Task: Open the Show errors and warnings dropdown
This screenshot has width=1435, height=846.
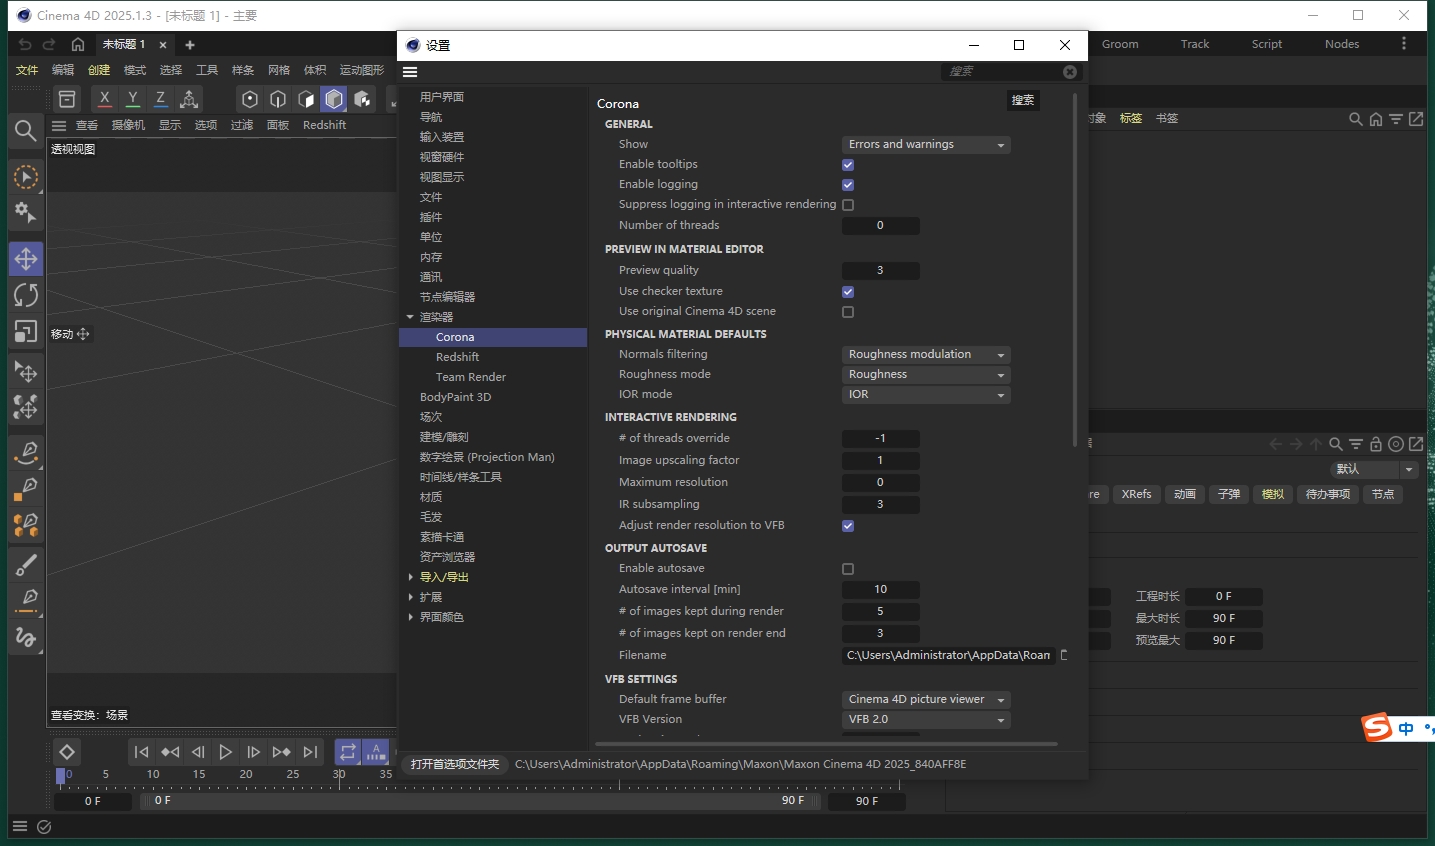Action: click(x=925, y=145)
